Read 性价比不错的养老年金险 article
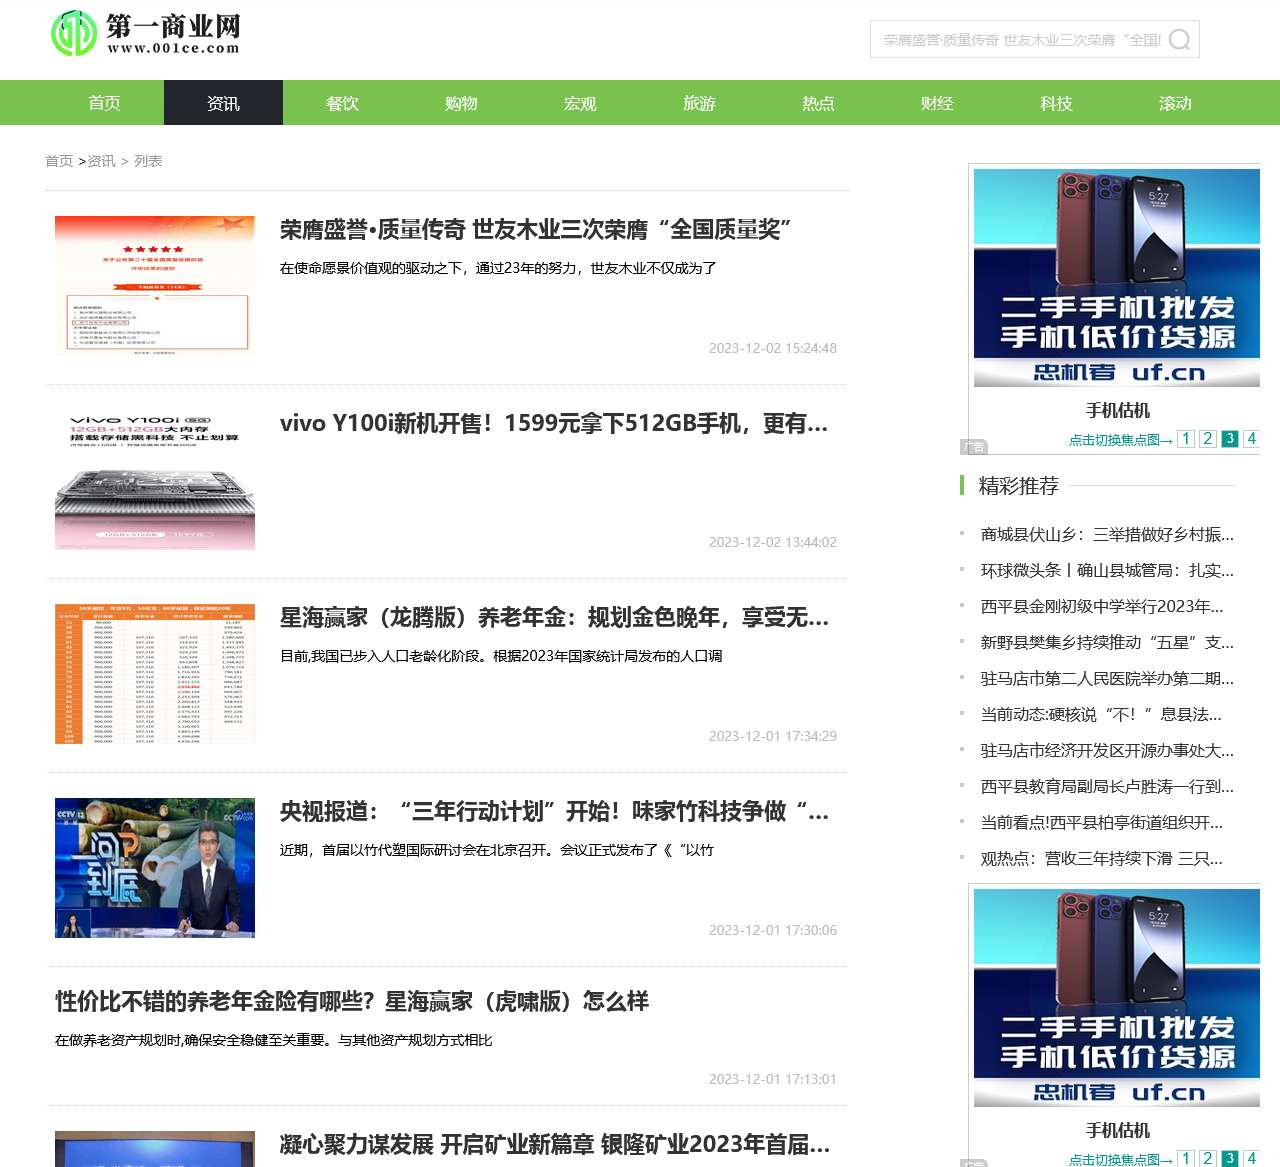Image resolution: width=1280 pixels, height=1167 pixels. 352,1001
